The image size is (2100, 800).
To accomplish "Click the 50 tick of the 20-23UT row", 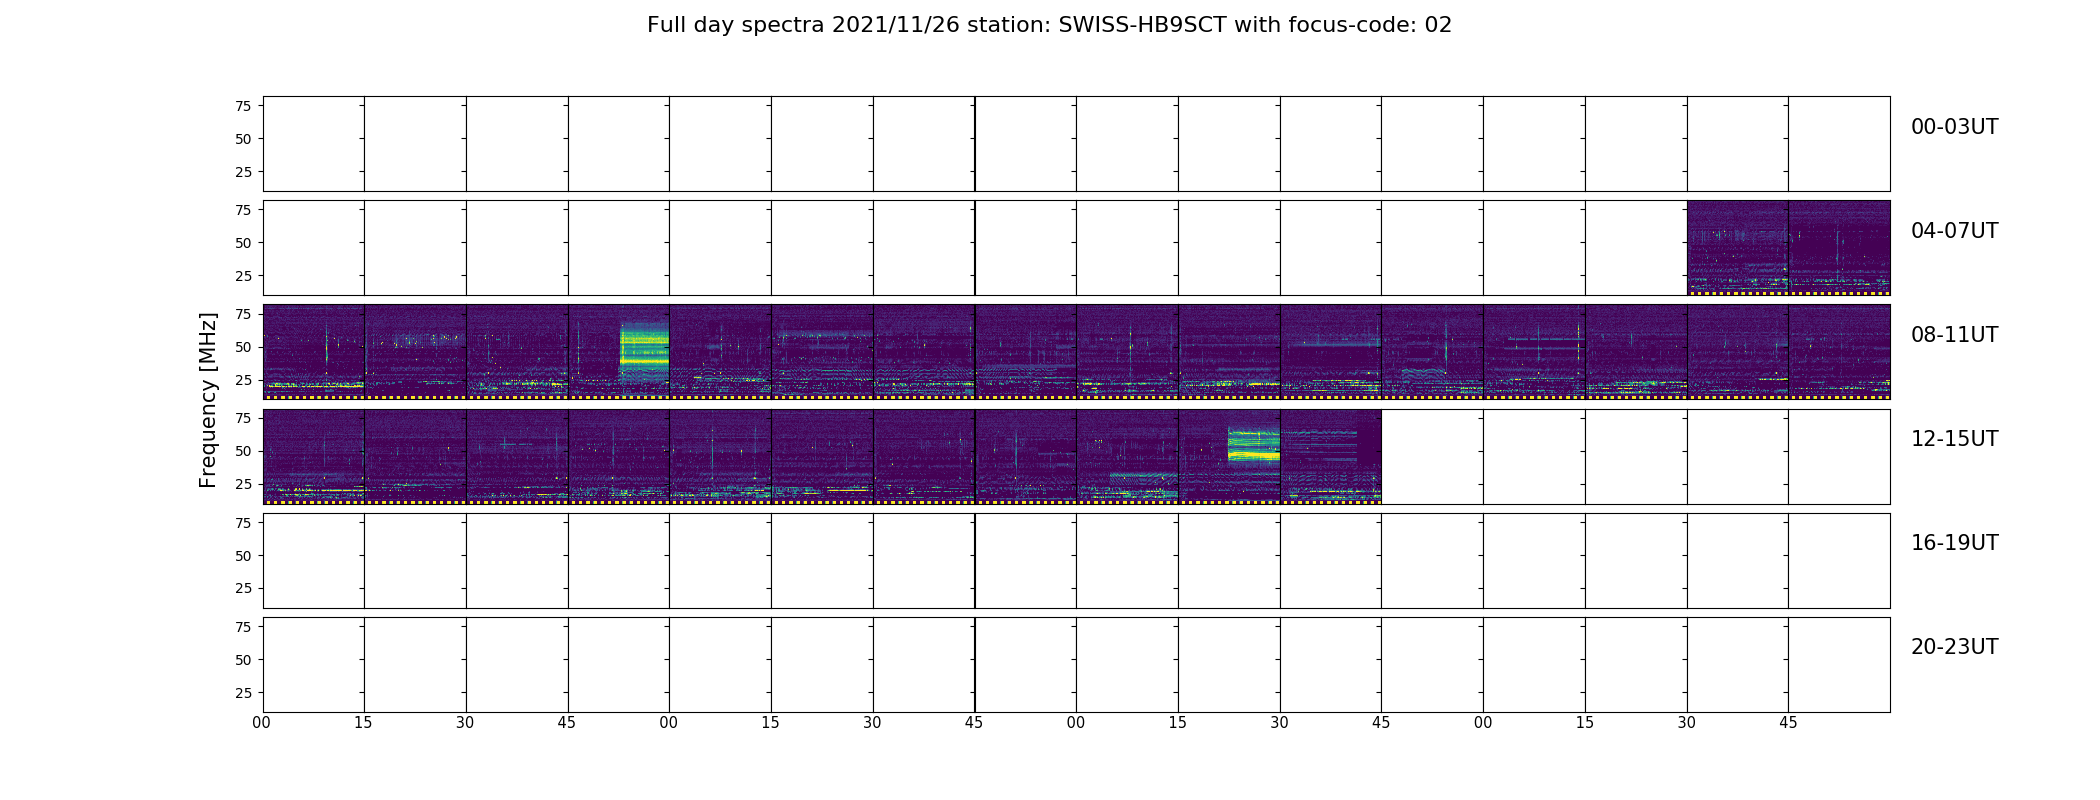I will pyautogui.click(x=243, y=660).
